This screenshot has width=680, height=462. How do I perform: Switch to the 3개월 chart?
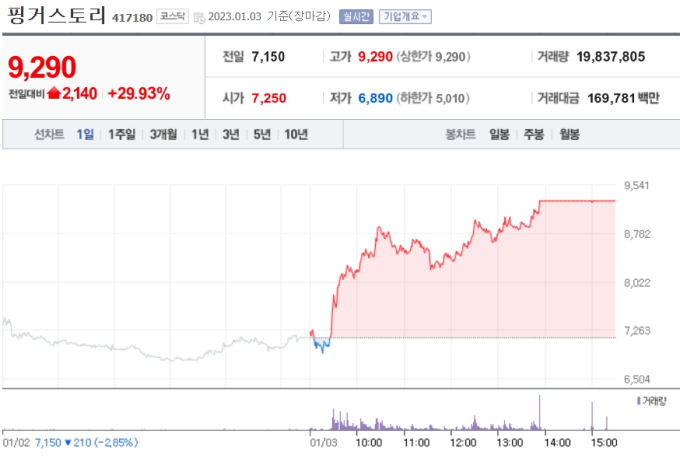point(163,134)
